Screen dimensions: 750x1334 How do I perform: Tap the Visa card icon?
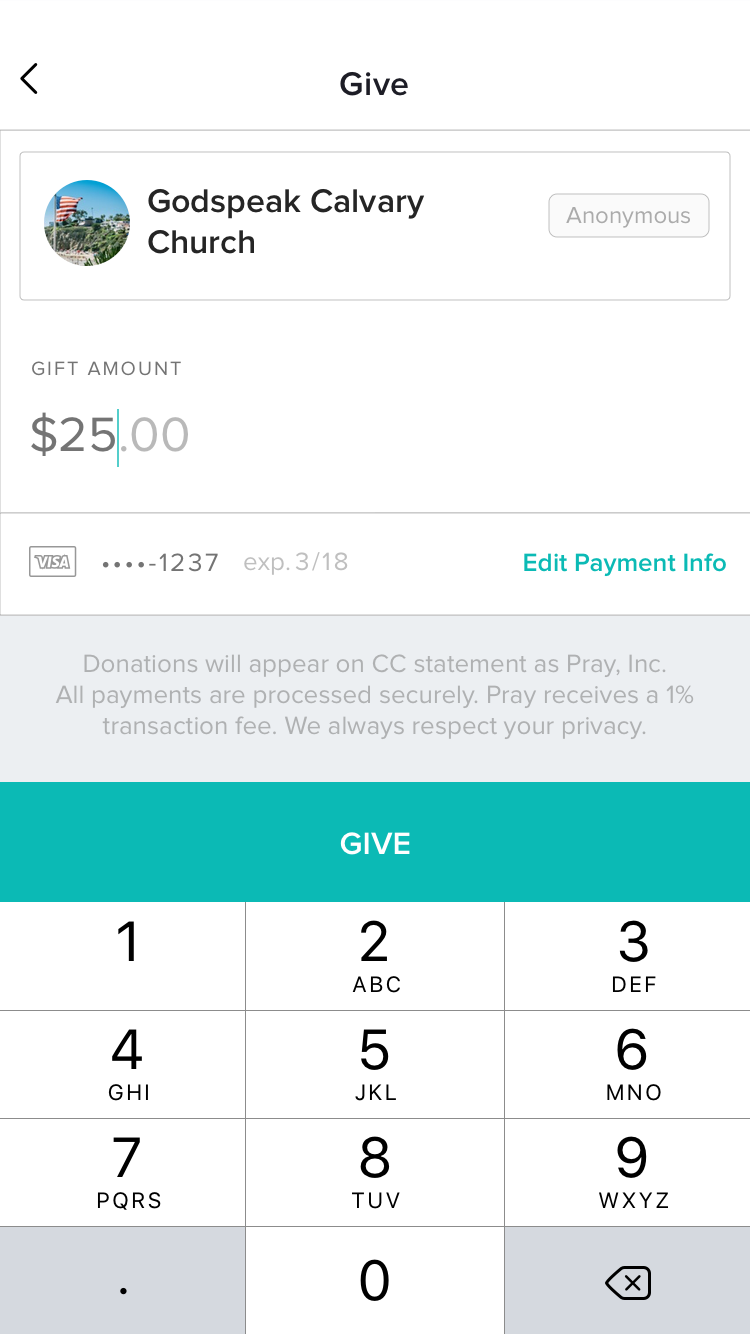(x=53, y=562)
